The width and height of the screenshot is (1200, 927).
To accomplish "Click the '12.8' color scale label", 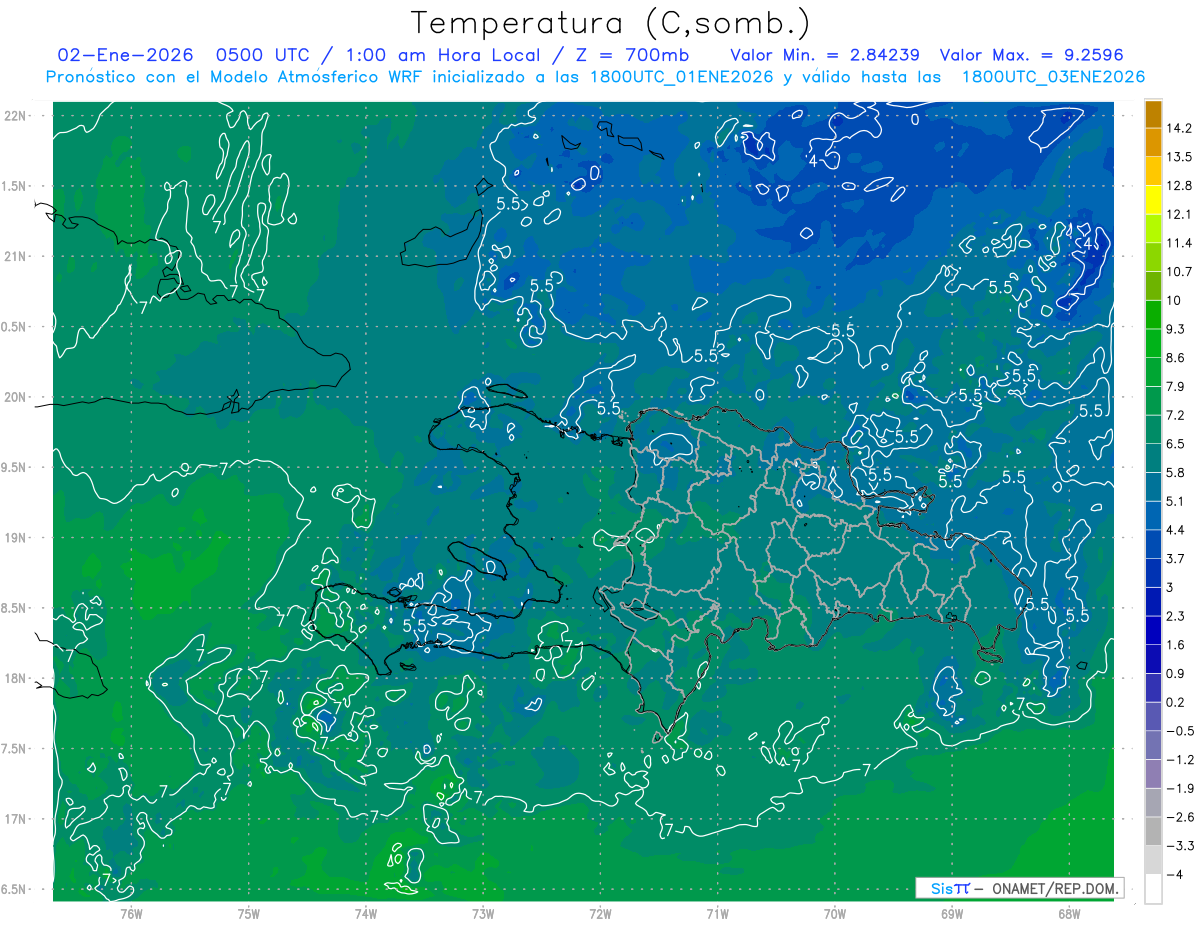I will [x=1180, y=185].
